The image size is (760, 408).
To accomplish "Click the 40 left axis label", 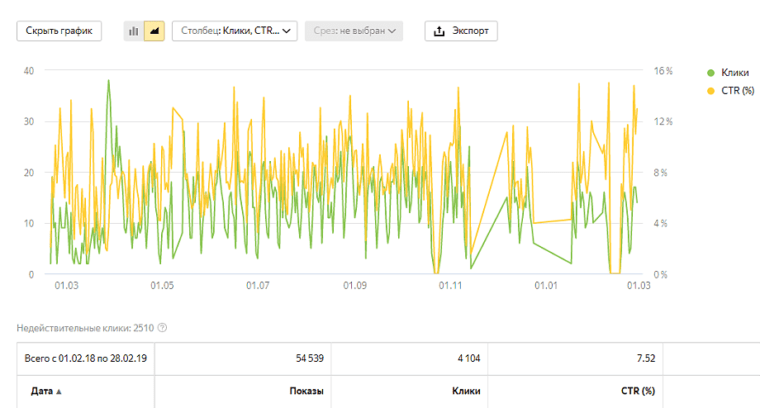I will pyautogui.click(x=29, y=71).
